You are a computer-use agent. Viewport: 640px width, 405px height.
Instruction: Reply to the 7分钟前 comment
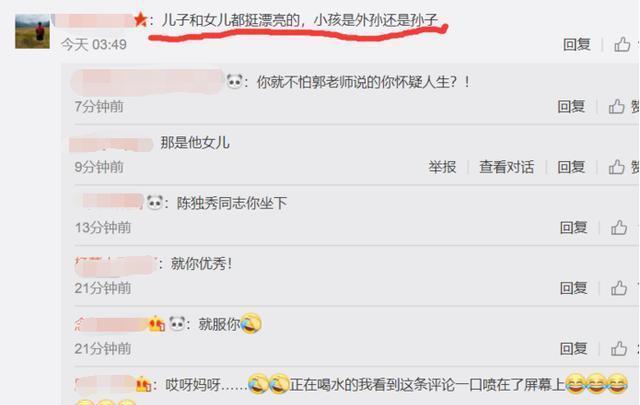pyautogui.click(x=571, y=107)
